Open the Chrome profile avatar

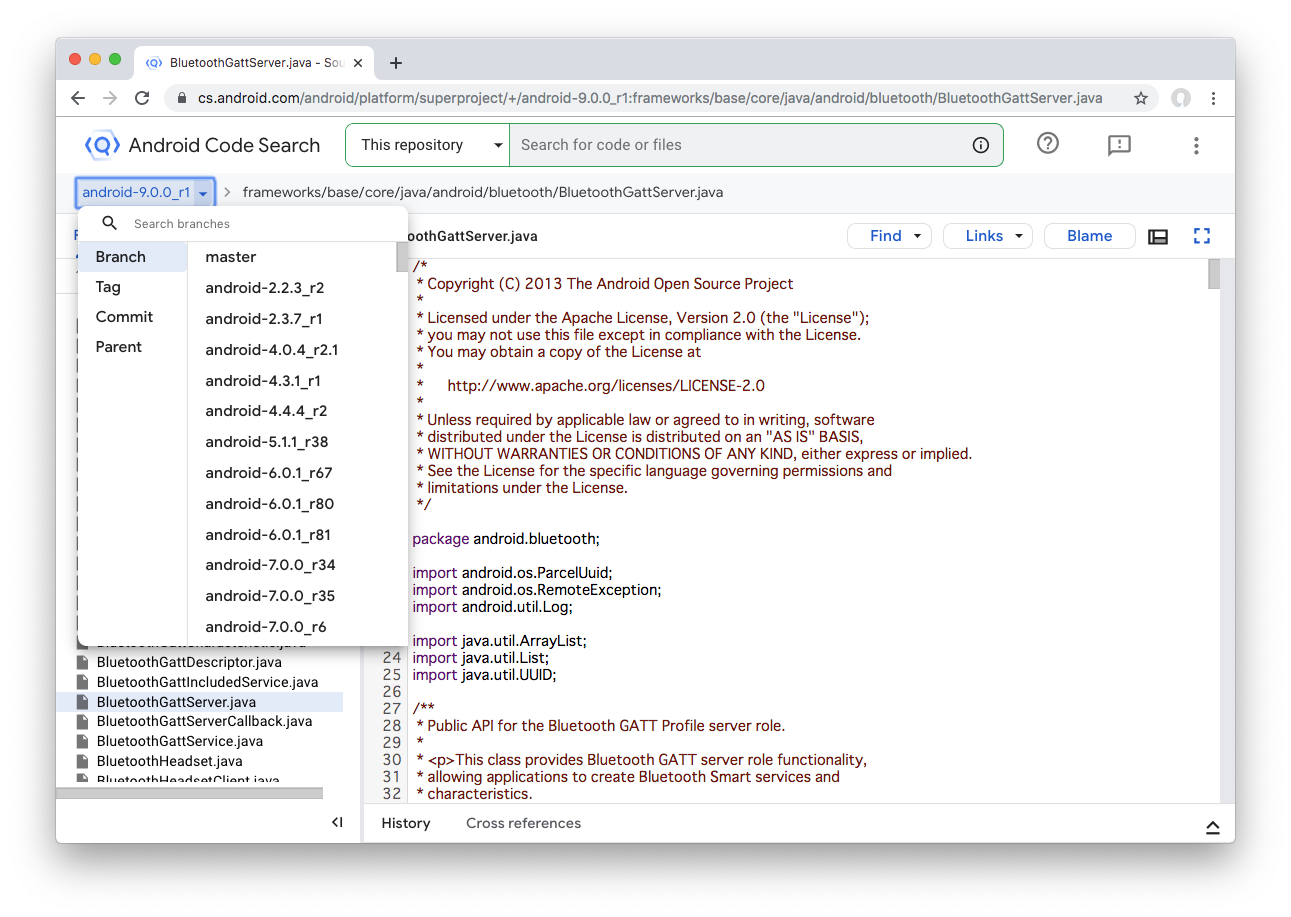click(1181, 98)
